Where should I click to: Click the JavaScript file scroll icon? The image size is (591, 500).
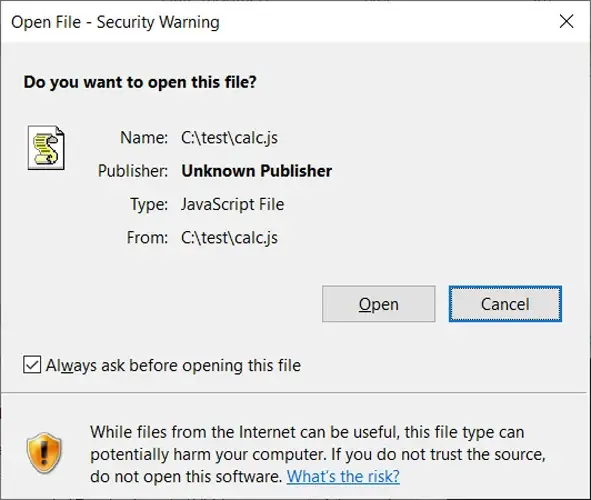[46, 148]
